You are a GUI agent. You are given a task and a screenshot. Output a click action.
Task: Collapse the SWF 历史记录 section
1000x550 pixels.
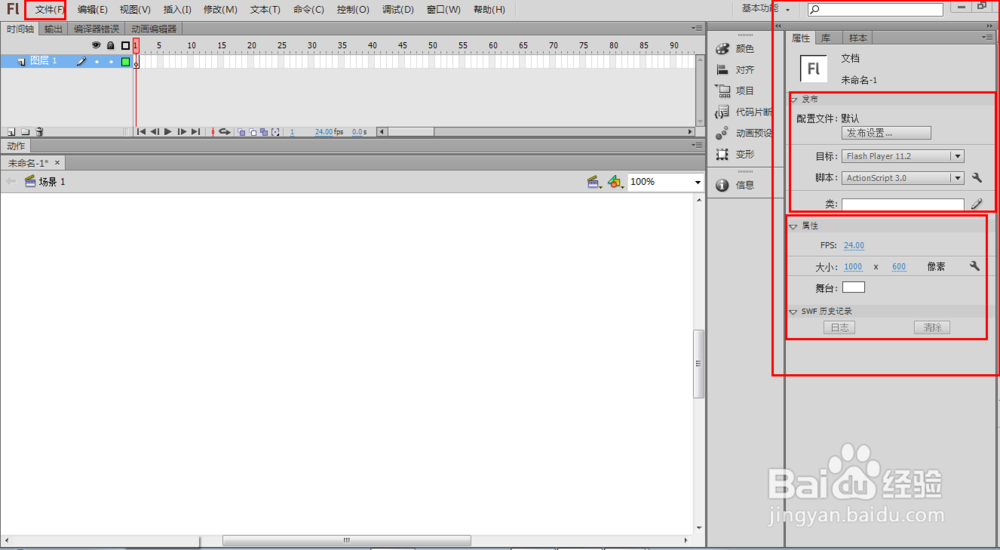[793, 312]
